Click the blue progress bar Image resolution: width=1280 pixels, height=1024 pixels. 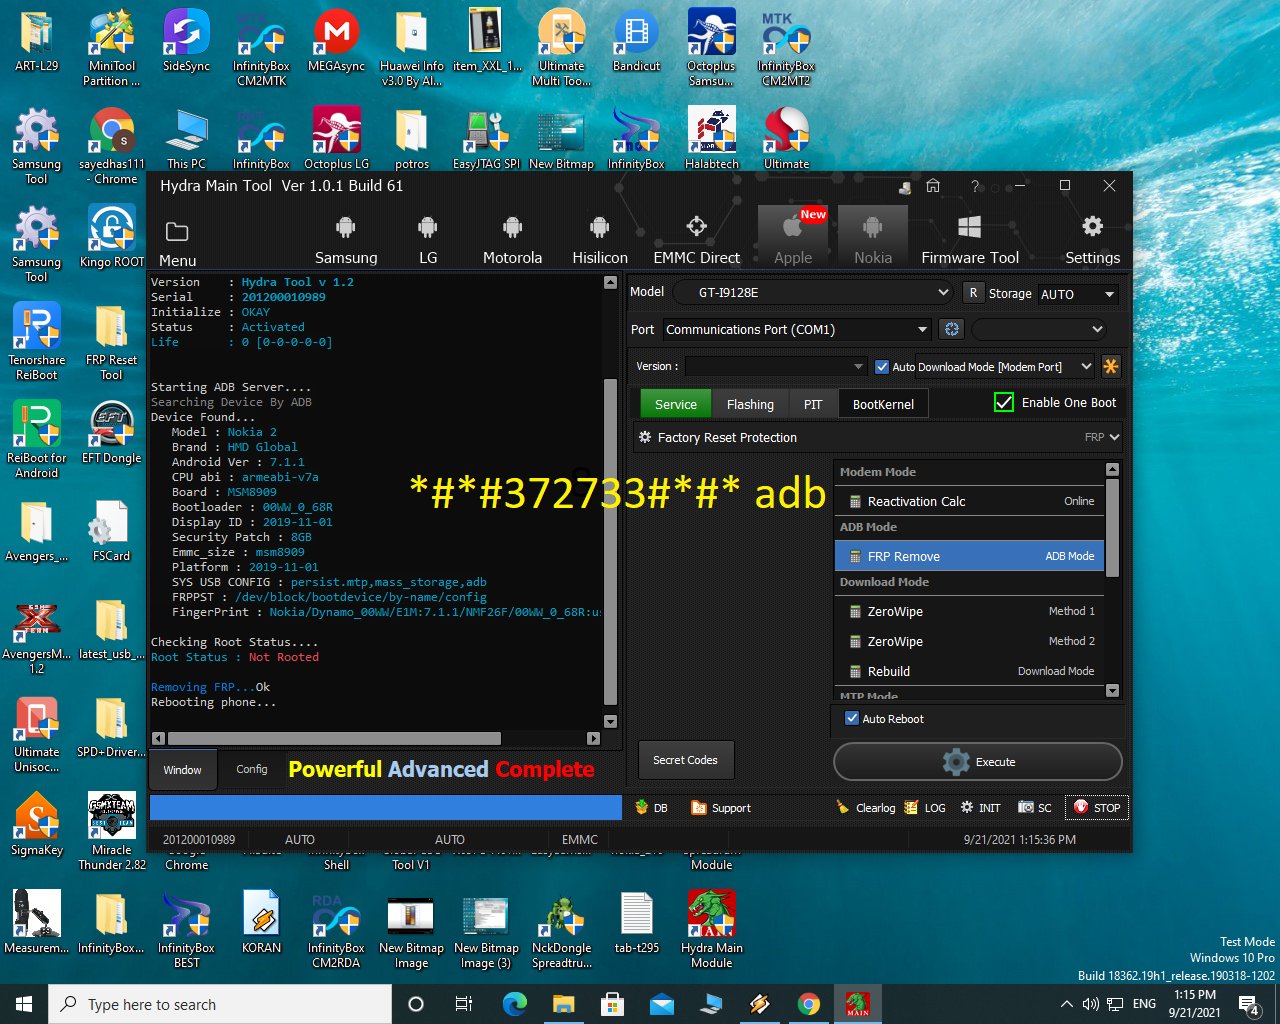pyautogui.click(x=385, y=807)
